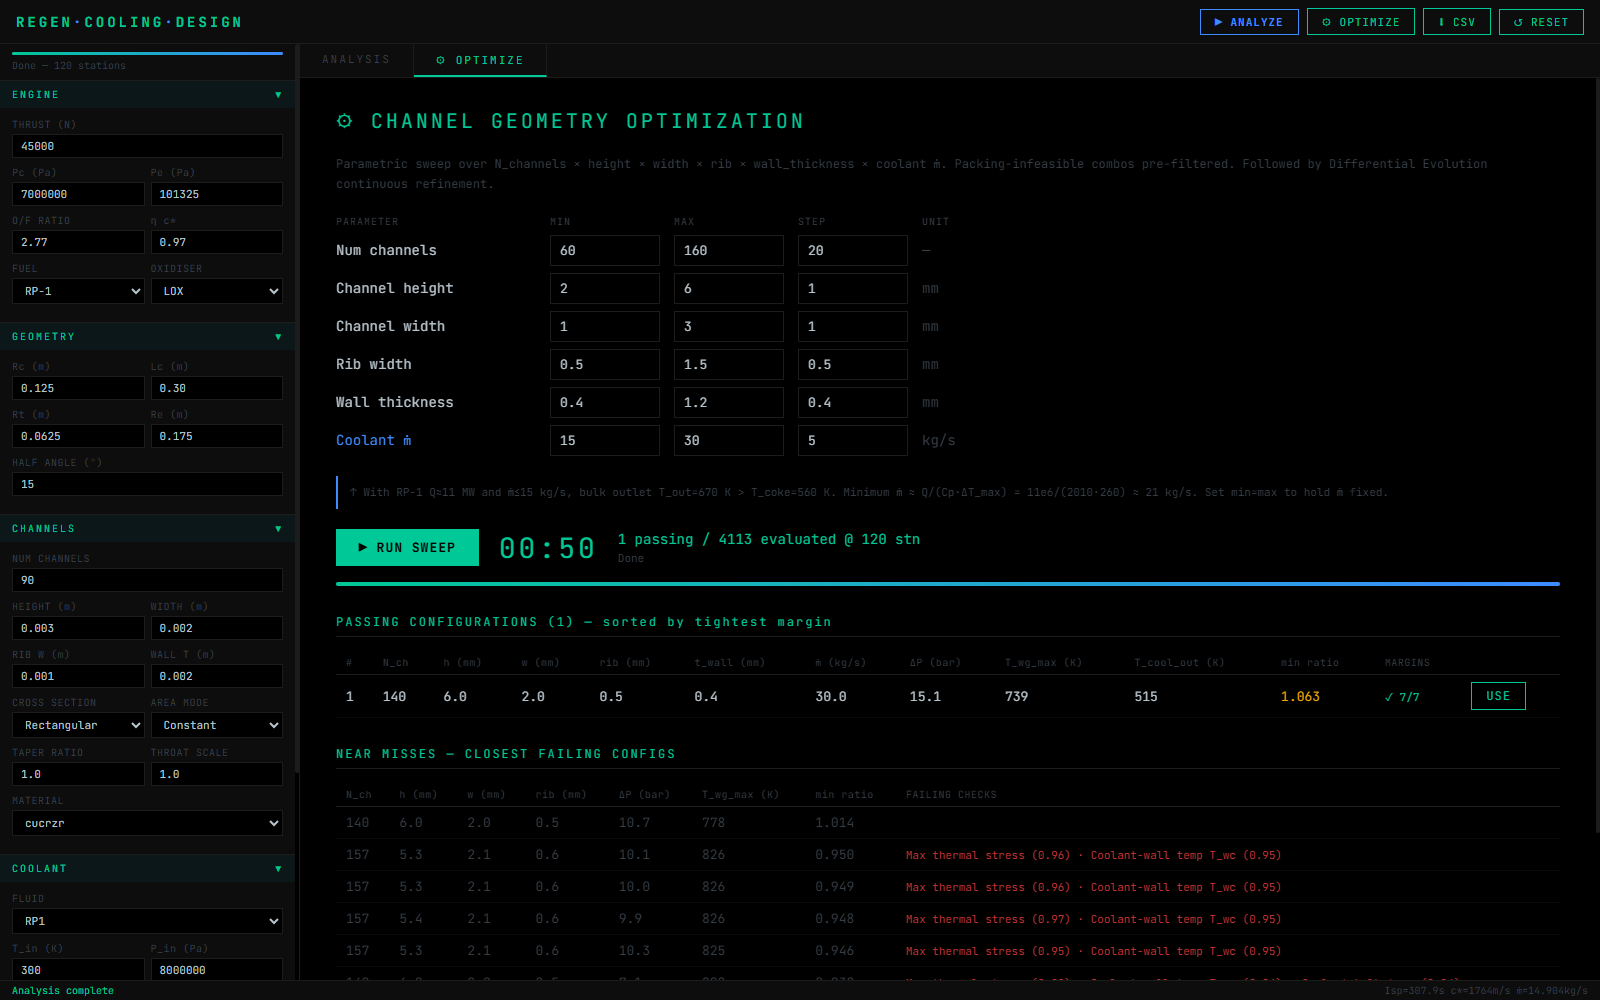Click USE for the passing configuration
1600x1000 pixels.
1498,696
